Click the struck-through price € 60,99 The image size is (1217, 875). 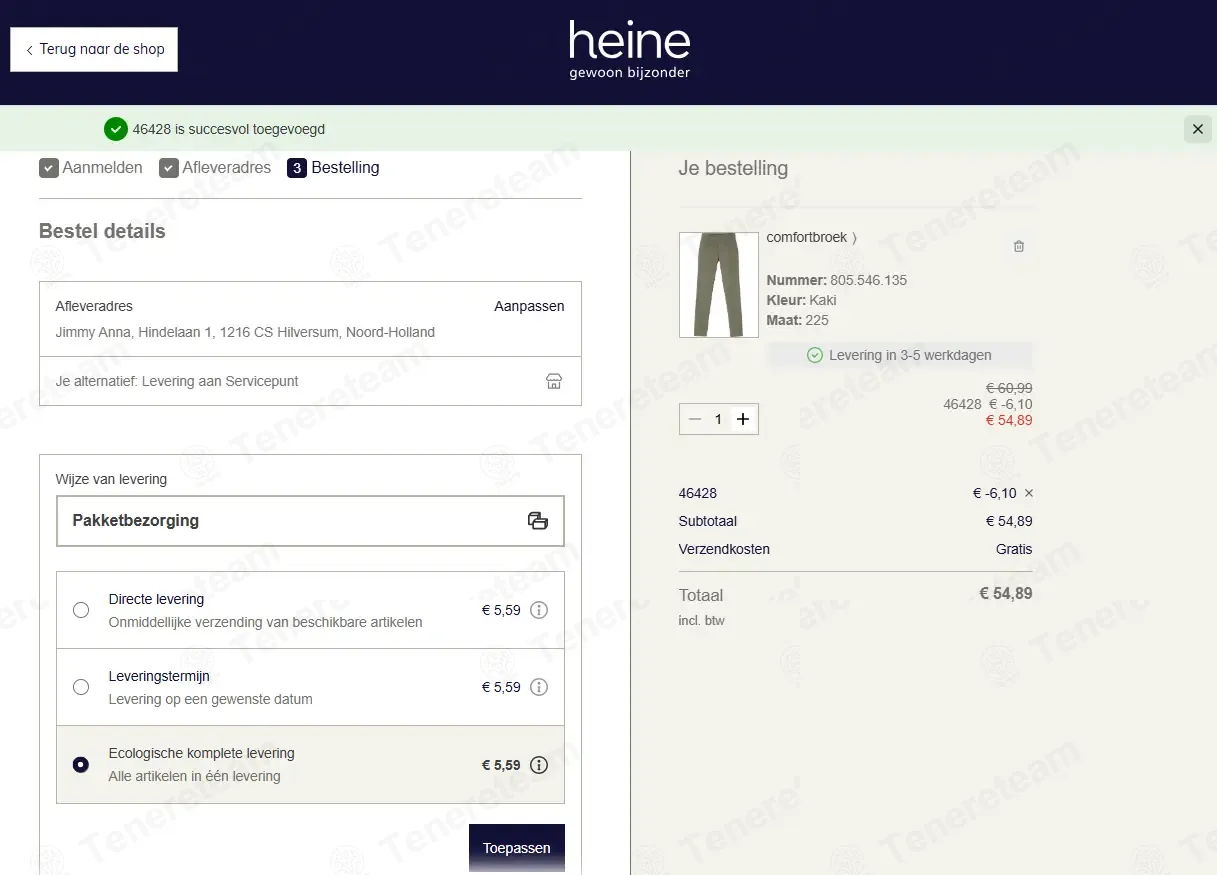tap(1009, 388)
